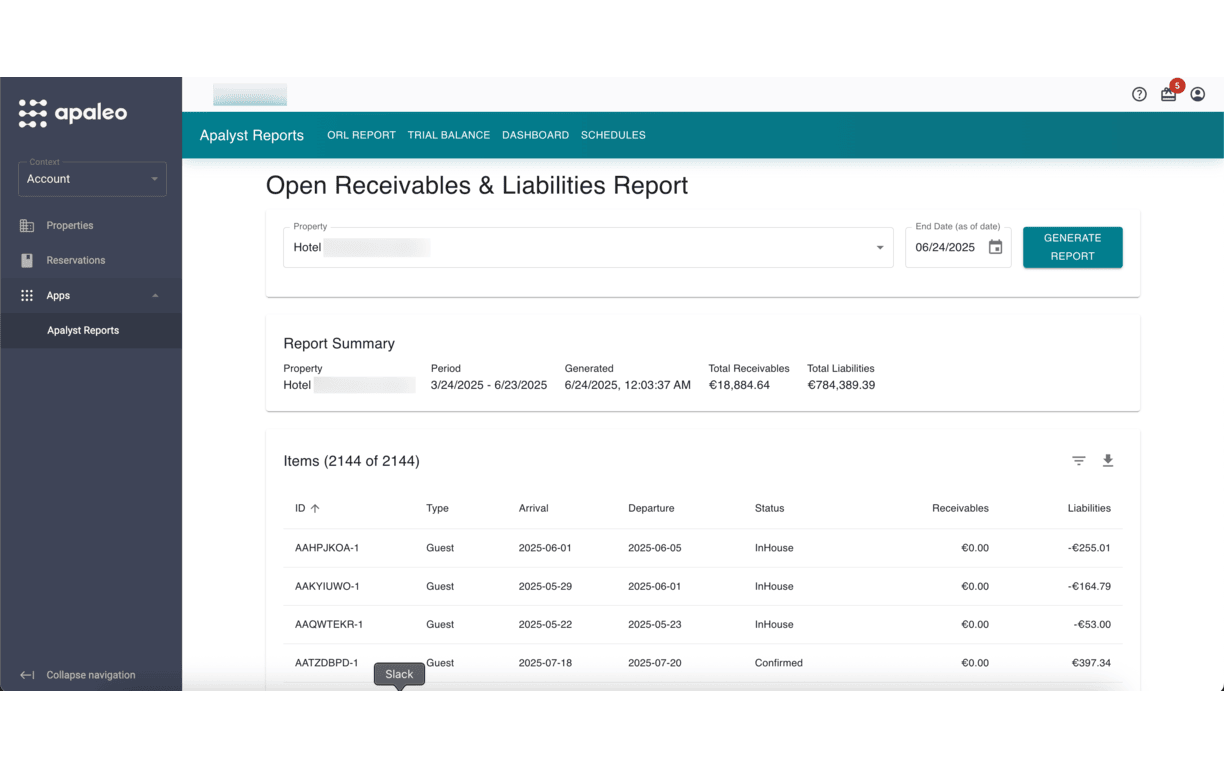Sort by the Status column header
This screenshot has height=768, width=1224.
pos(769,508)
